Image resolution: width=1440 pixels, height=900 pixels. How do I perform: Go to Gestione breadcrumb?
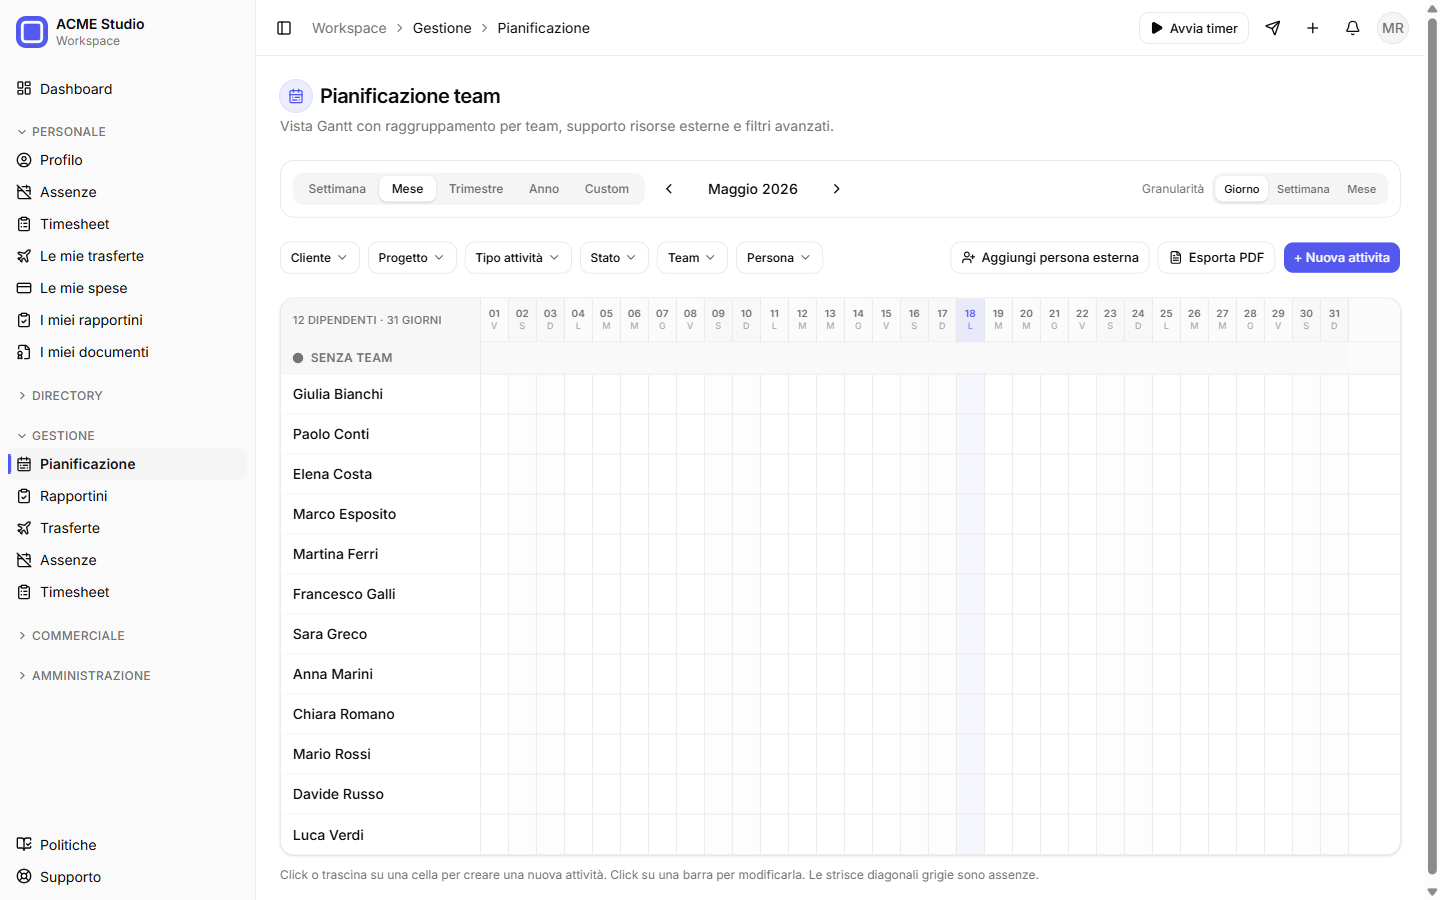tap(442, 28)
